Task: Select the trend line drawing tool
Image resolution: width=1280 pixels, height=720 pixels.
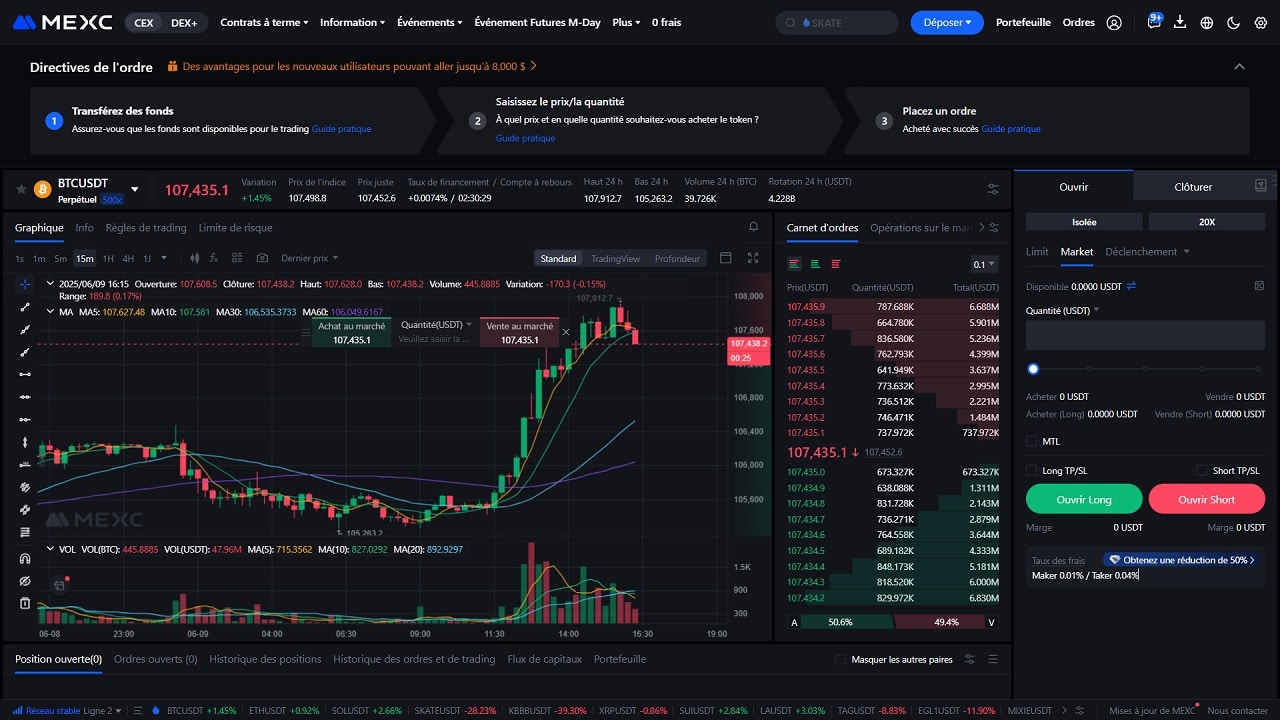Action: (25, 307)
